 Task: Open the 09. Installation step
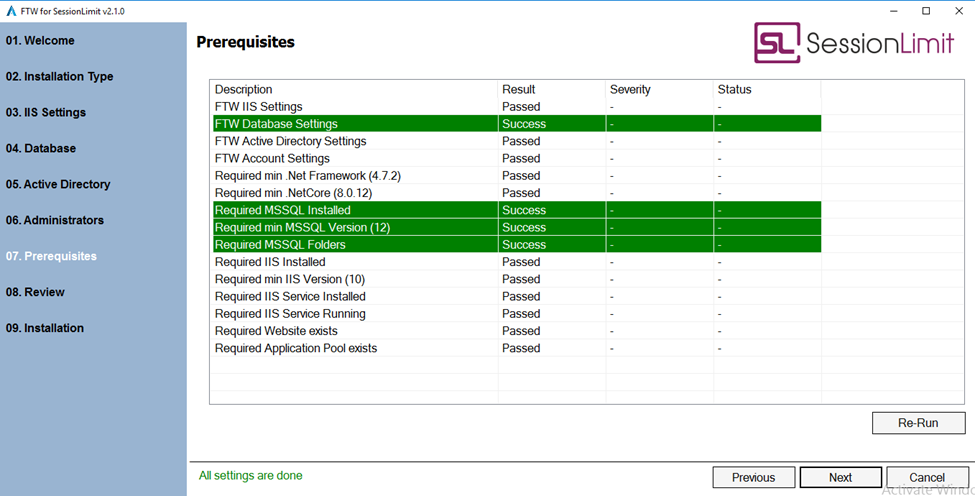(x=45, y=329)
